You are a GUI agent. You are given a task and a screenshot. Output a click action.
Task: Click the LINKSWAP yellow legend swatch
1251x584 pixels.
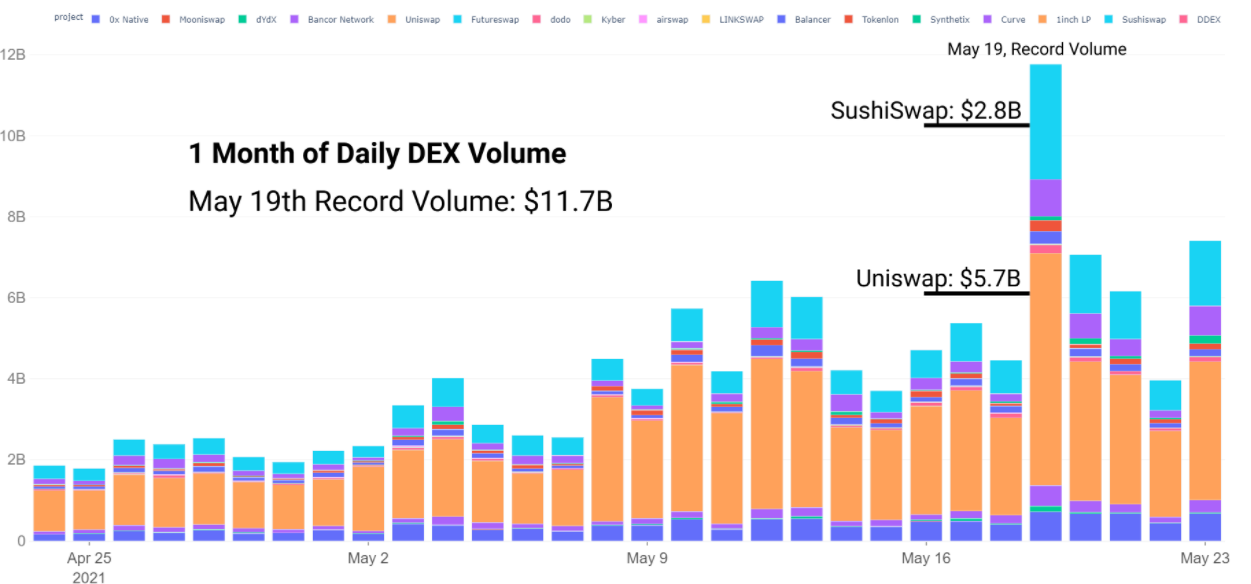707,19
